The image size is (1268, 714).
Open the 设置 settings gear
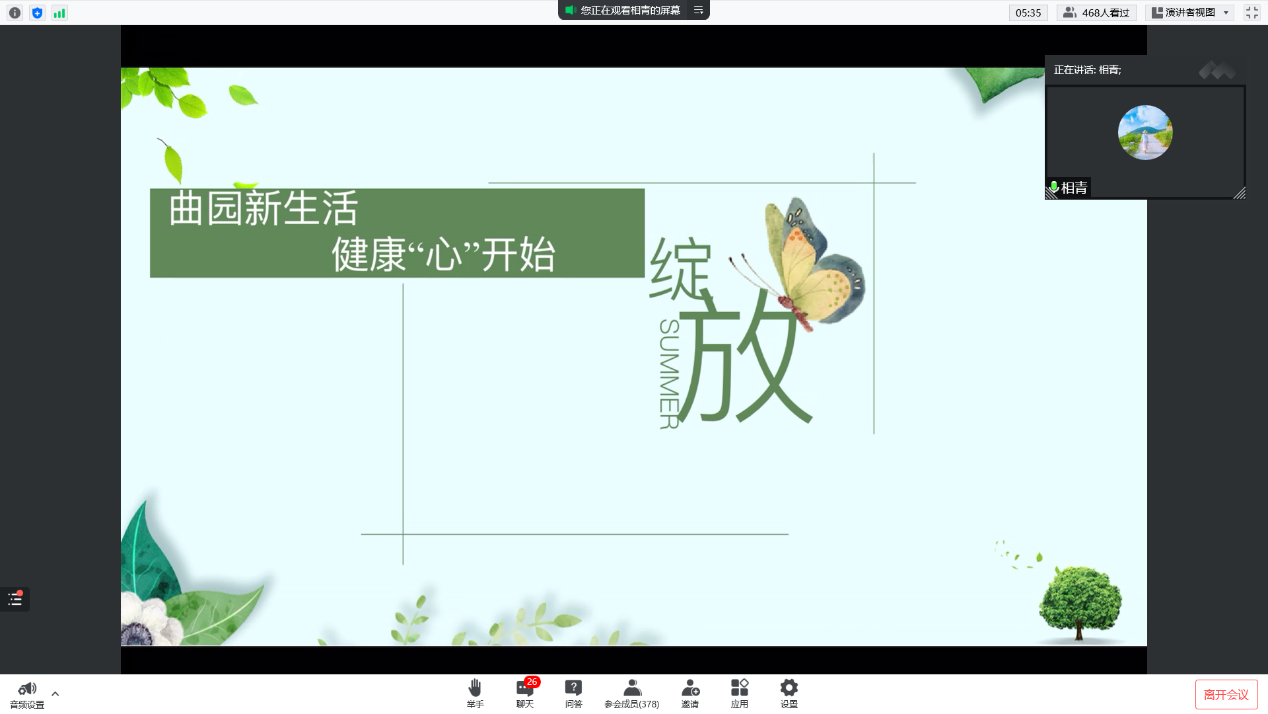[x=789, y=692]
